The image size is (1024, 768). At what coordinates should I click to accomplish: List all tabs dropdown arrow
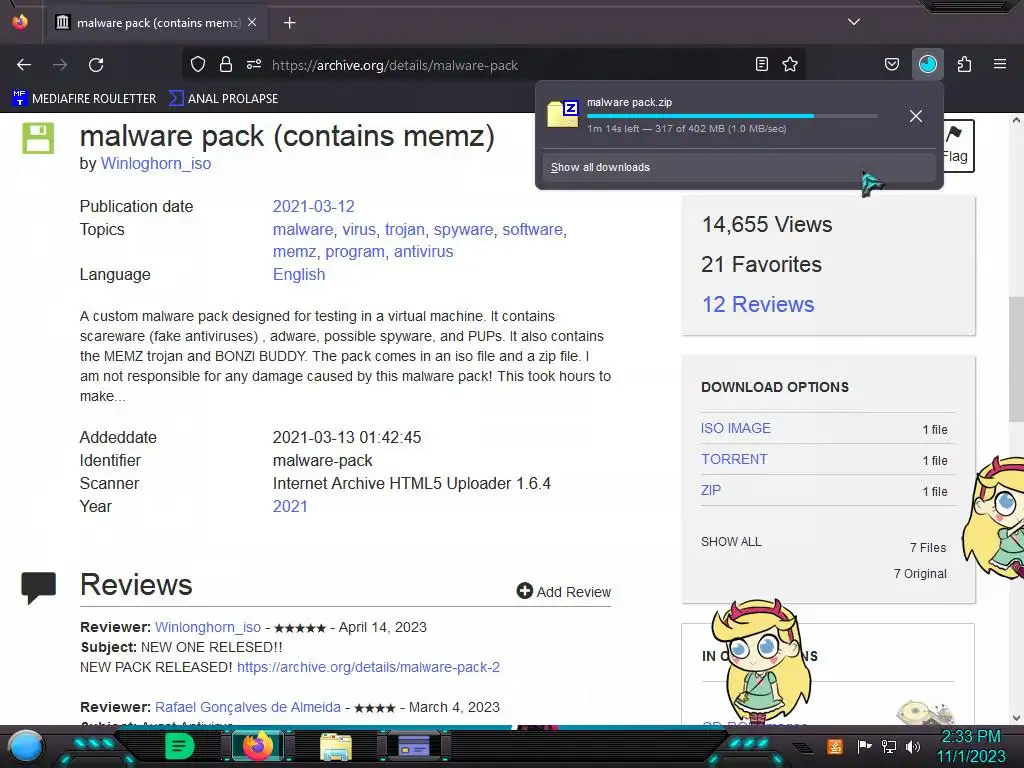854,22
